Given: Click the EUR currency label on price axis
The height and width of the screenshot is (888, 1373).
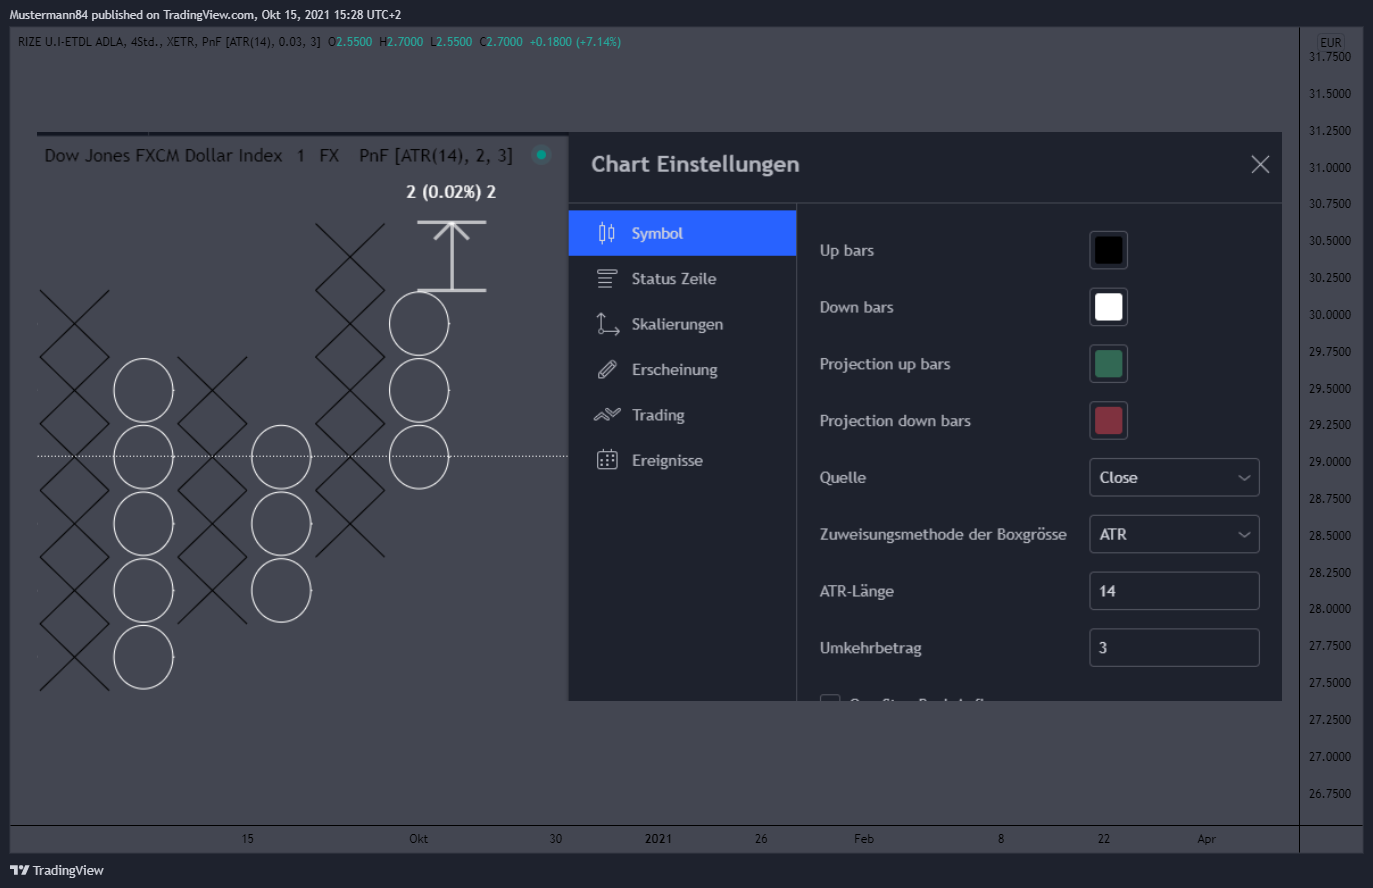Looking at the screenshot, I should pos(1331,42).
